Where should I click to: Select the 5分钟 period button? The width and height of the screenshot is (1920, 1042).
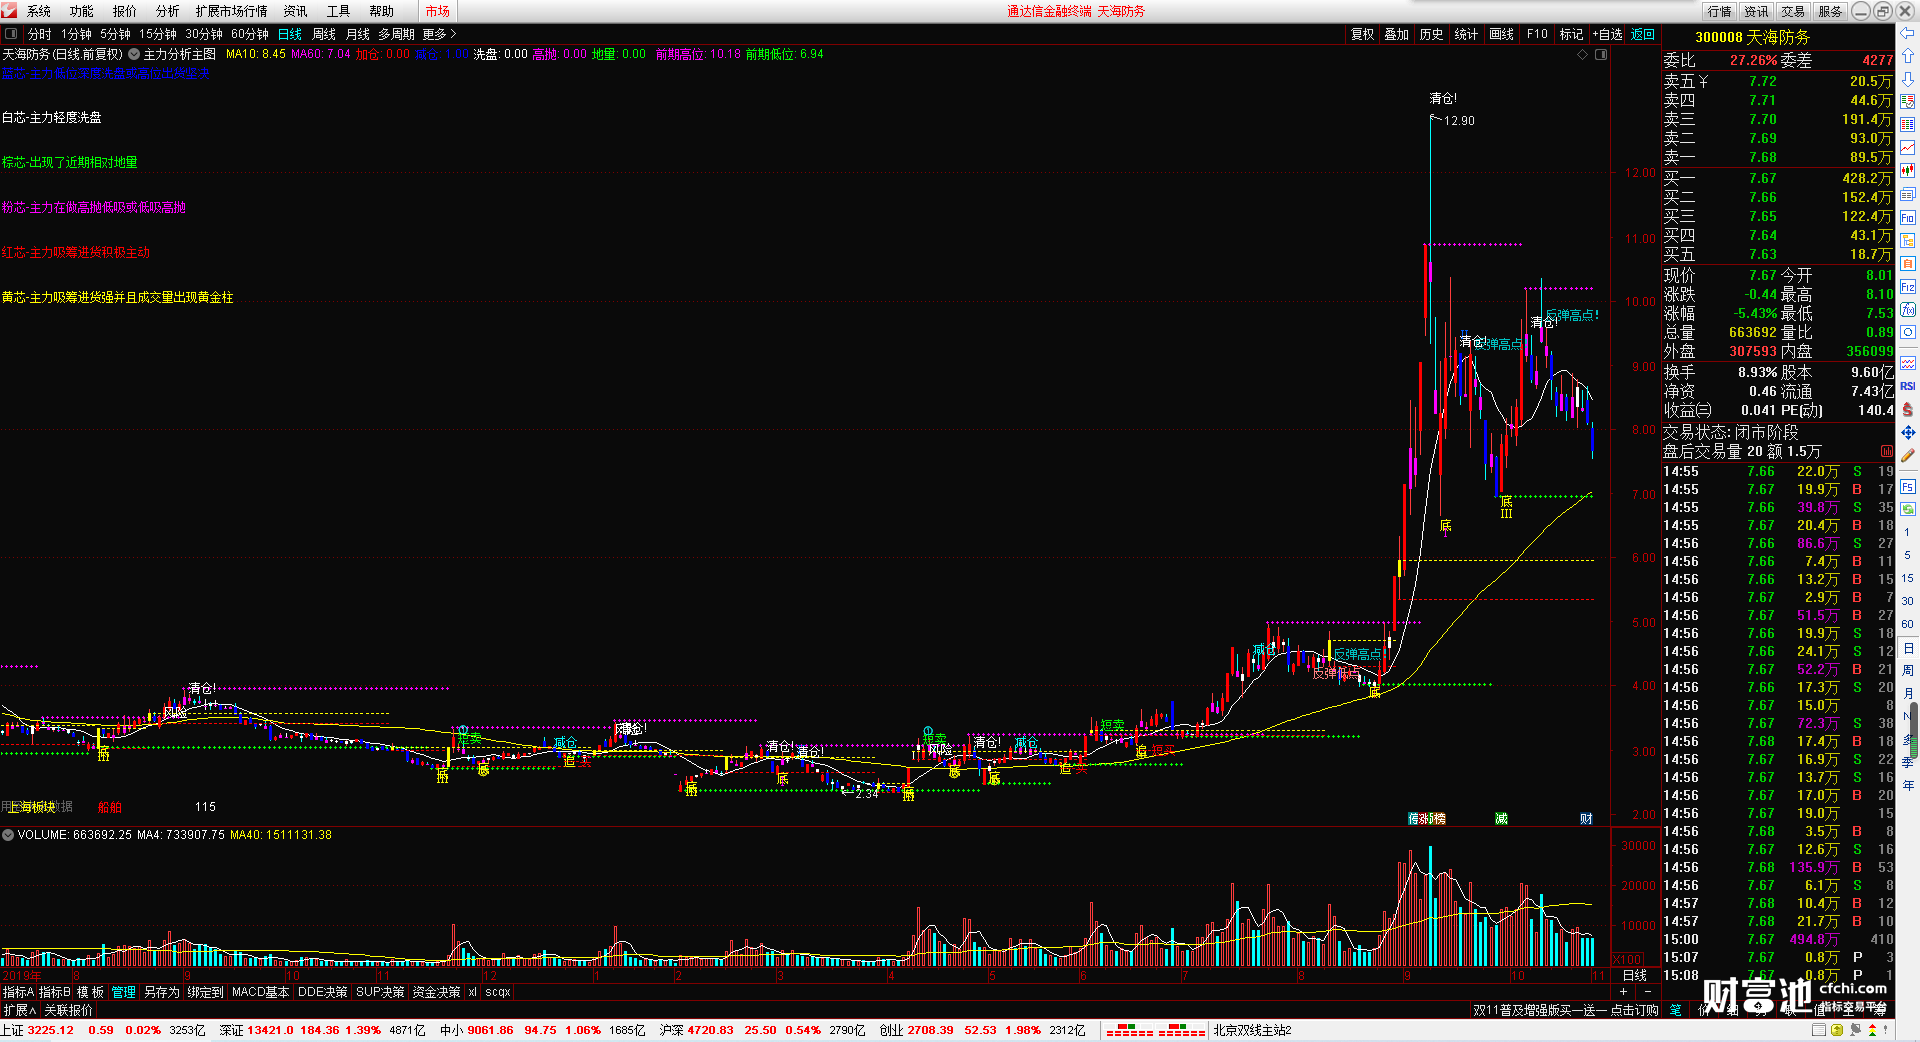(115, 34)
